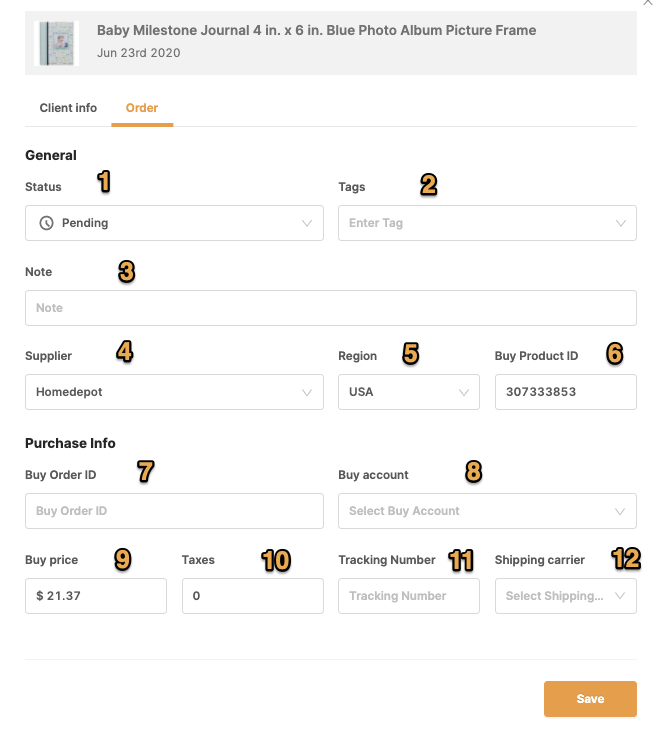667x729 pixels.
Task: Close the order dialog with X
Action: tap(647, 2)
